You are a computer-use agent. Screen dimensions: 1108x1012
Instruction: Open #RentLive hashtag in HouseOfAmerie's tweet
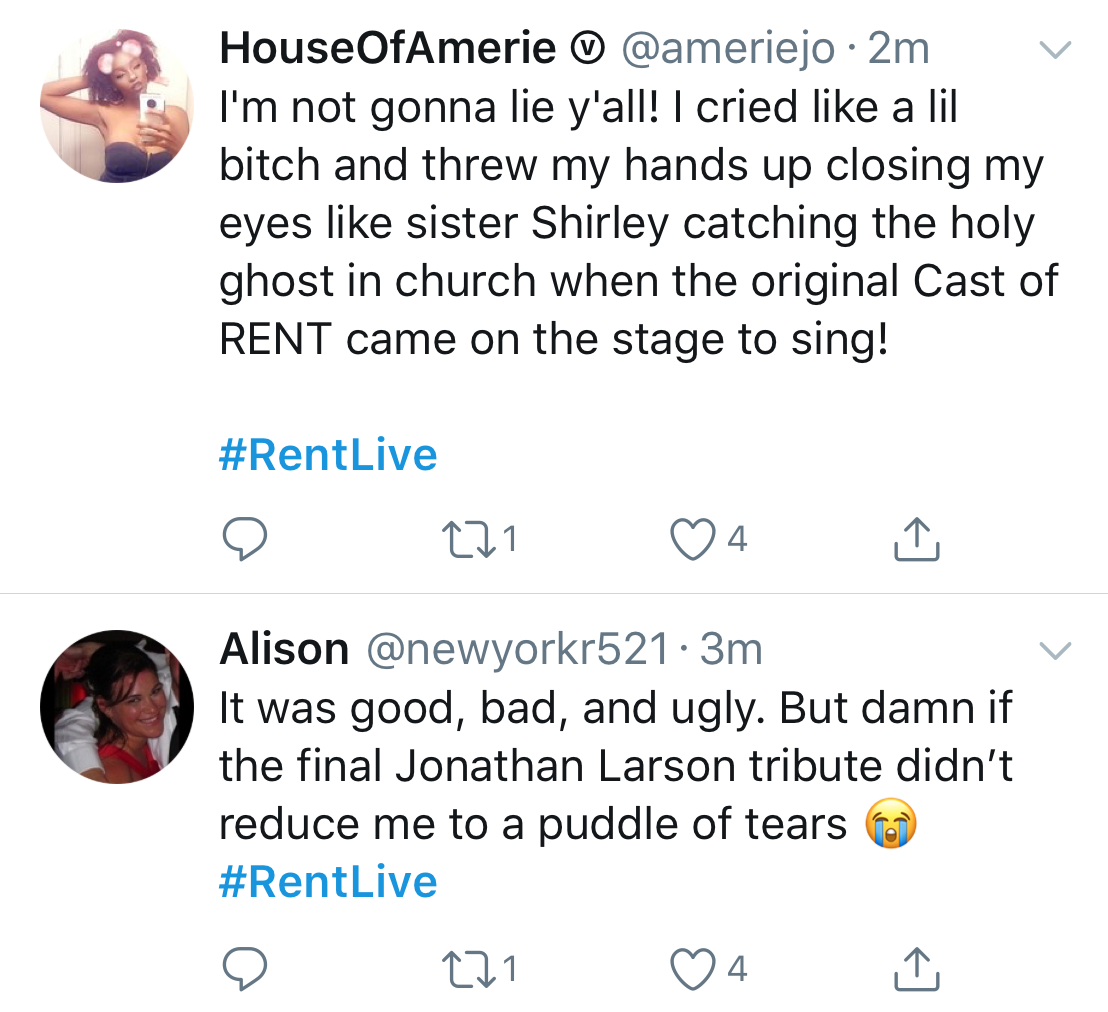[328, 455]
